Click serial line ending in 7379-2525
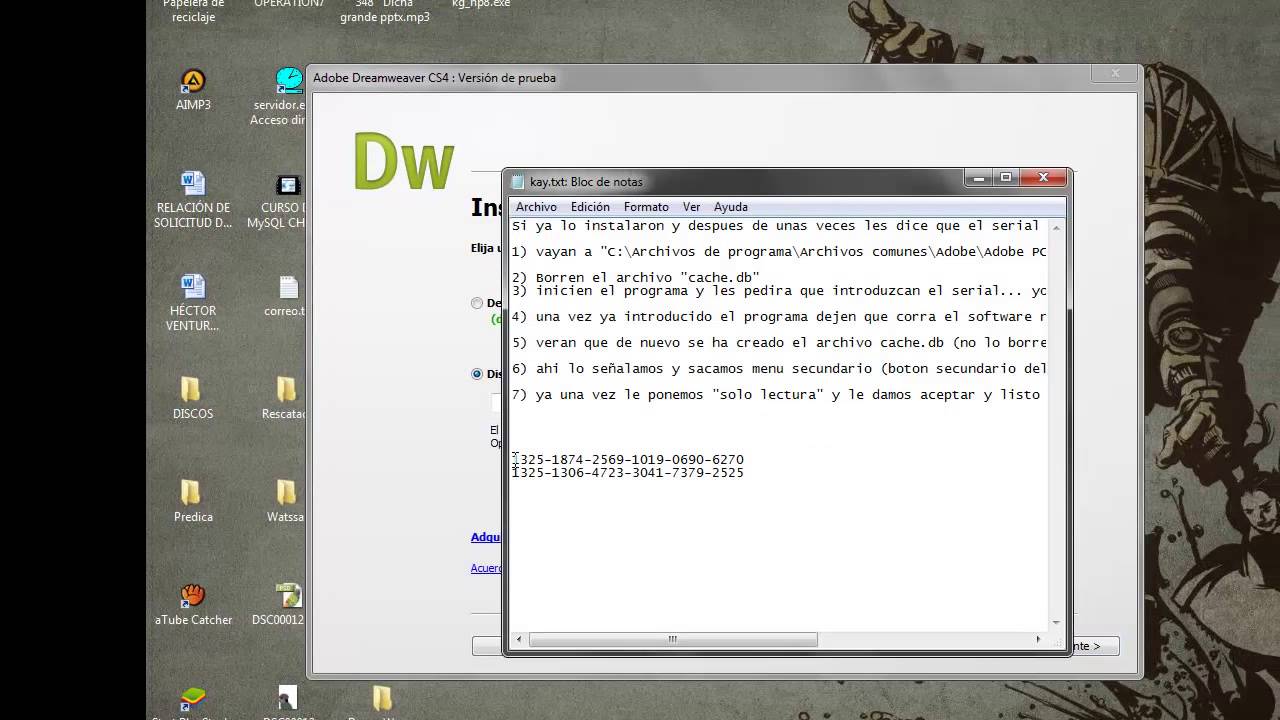Viewport: 1280px width, 720px height. [x=628, y=473]
